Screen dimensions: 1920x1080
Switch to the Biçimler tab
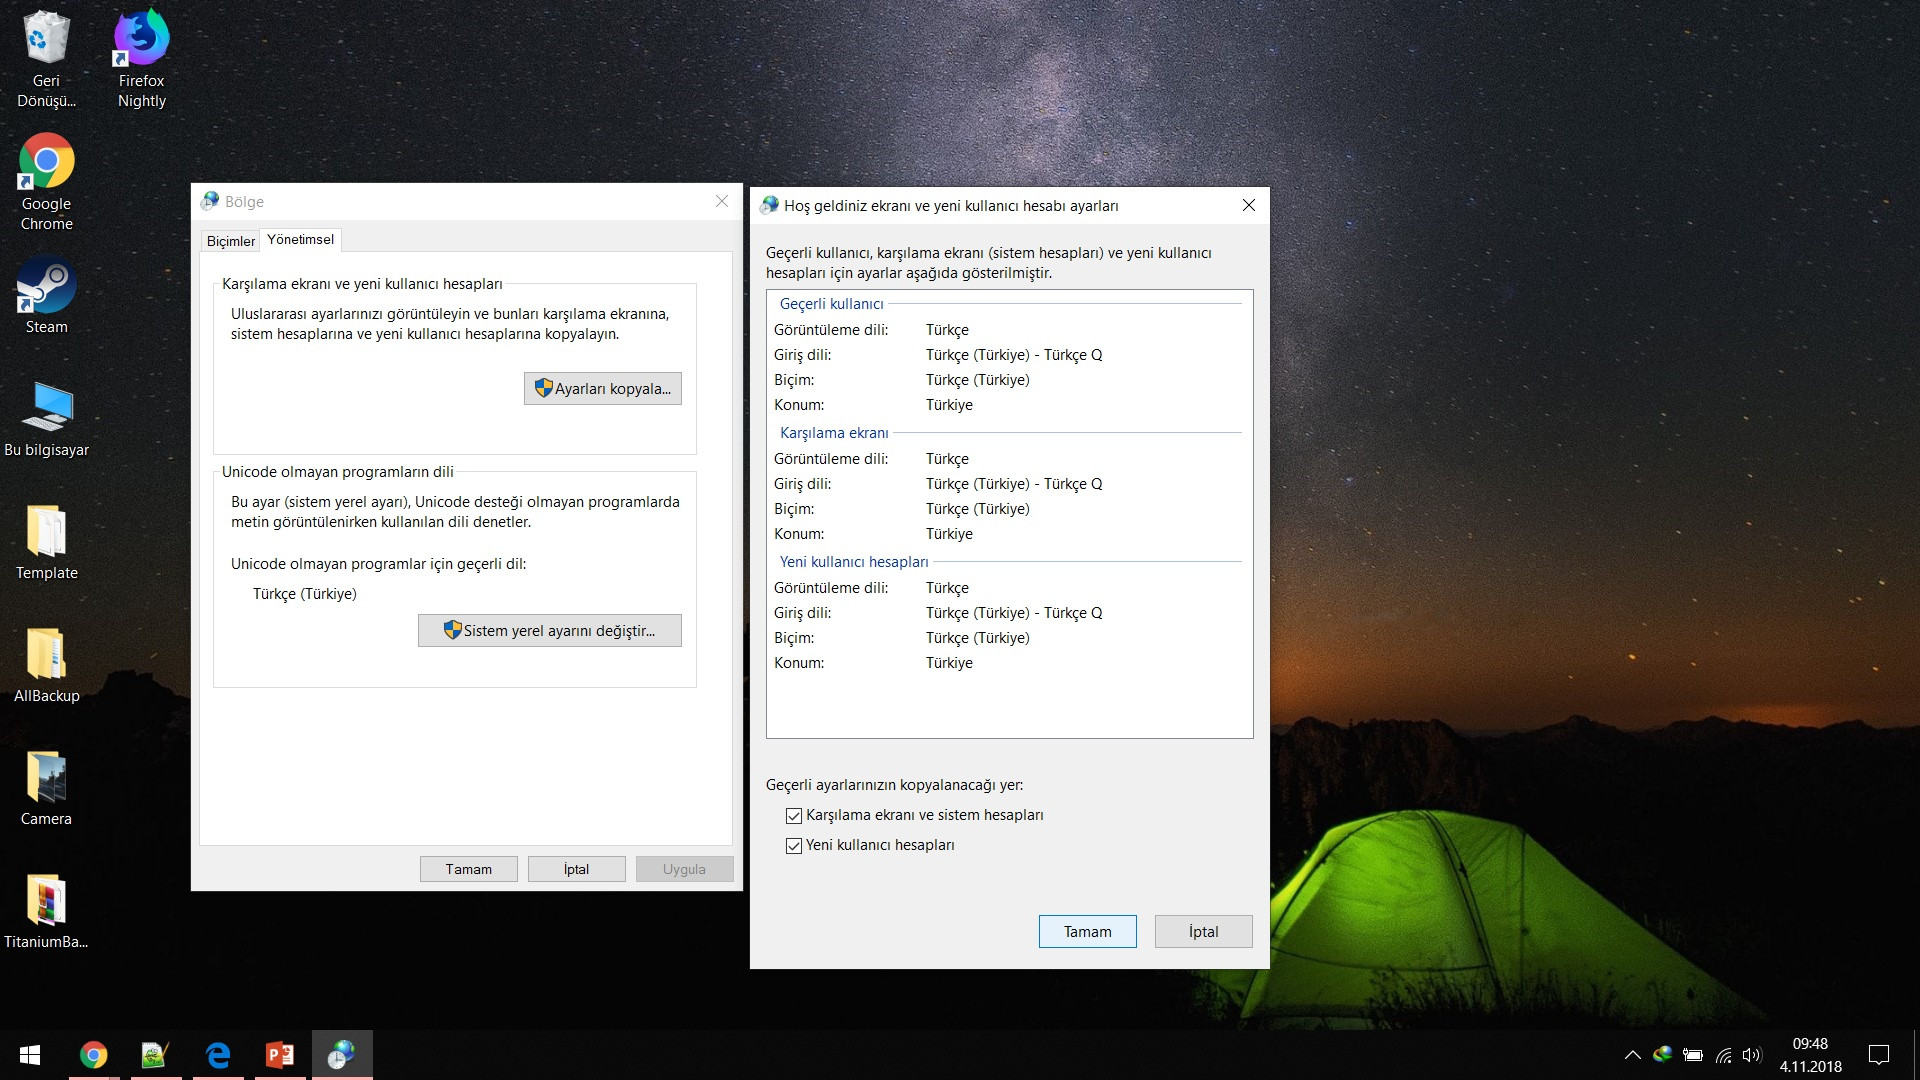(x=230, y=241)
